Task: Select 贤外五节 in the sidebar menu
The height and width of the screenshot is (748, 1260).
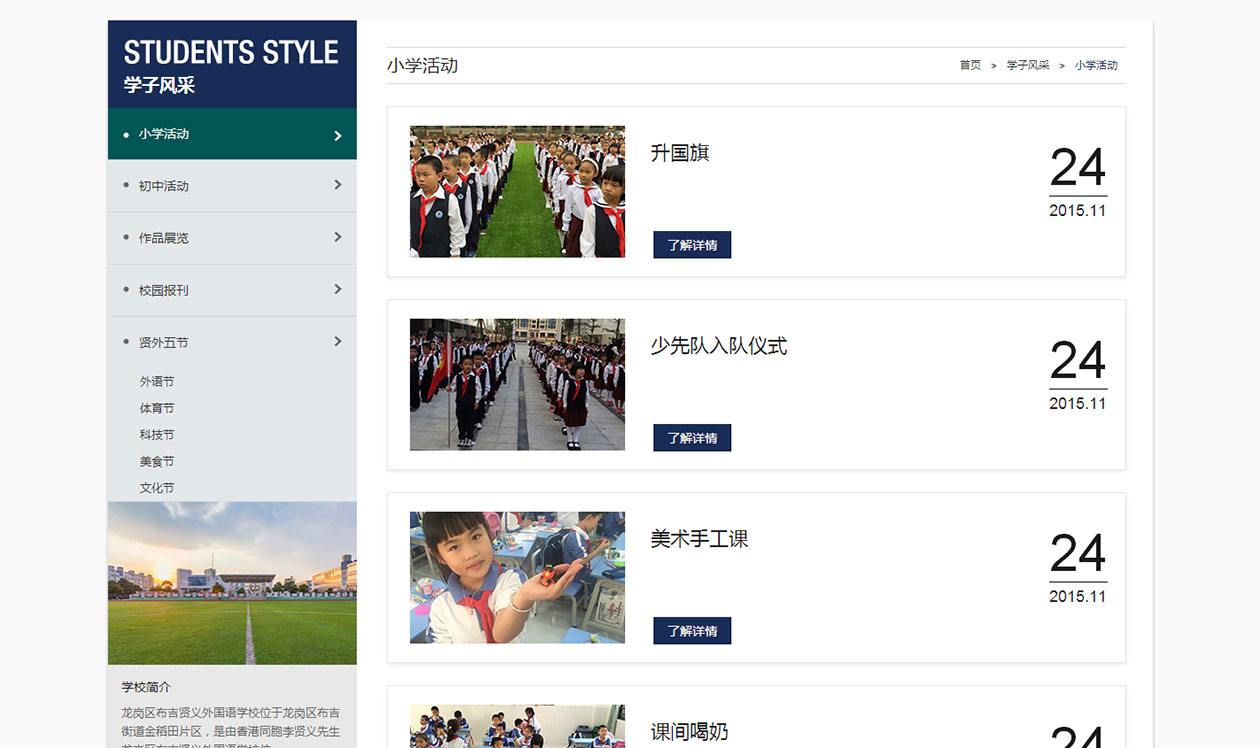Action: [x=232, y=342]
